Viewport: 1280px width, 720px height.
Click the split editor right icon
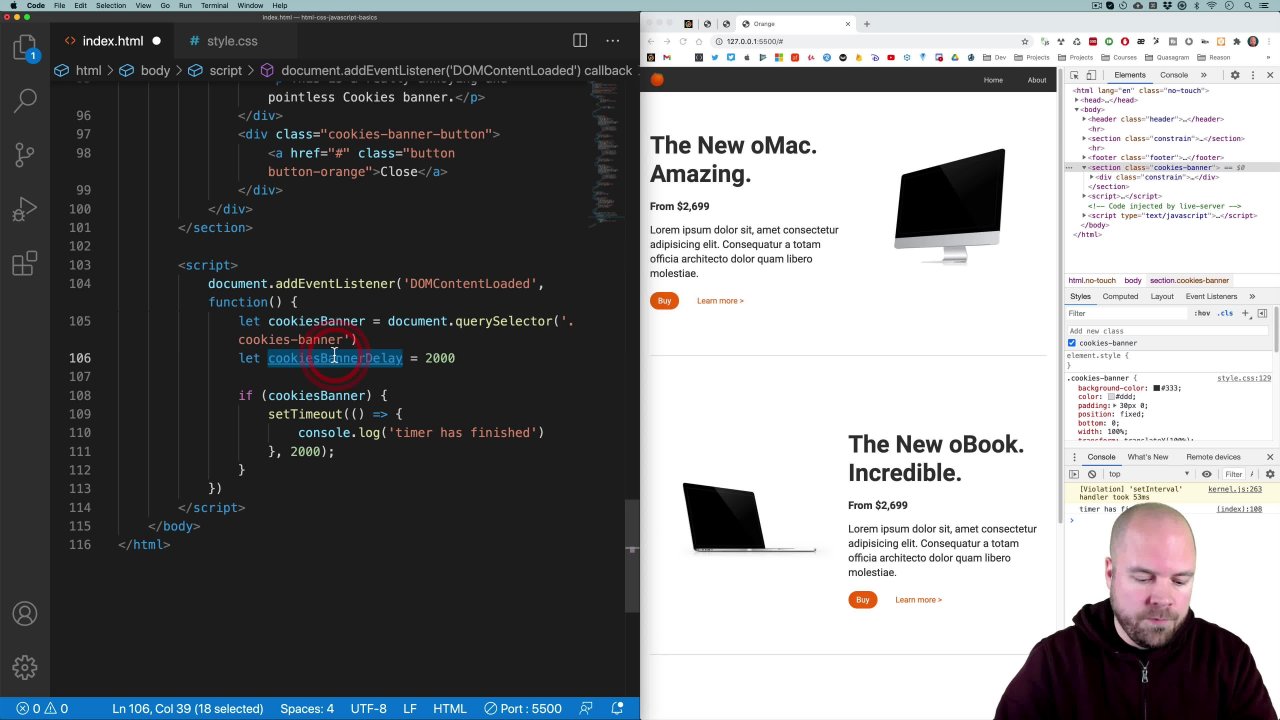(580, 41)
